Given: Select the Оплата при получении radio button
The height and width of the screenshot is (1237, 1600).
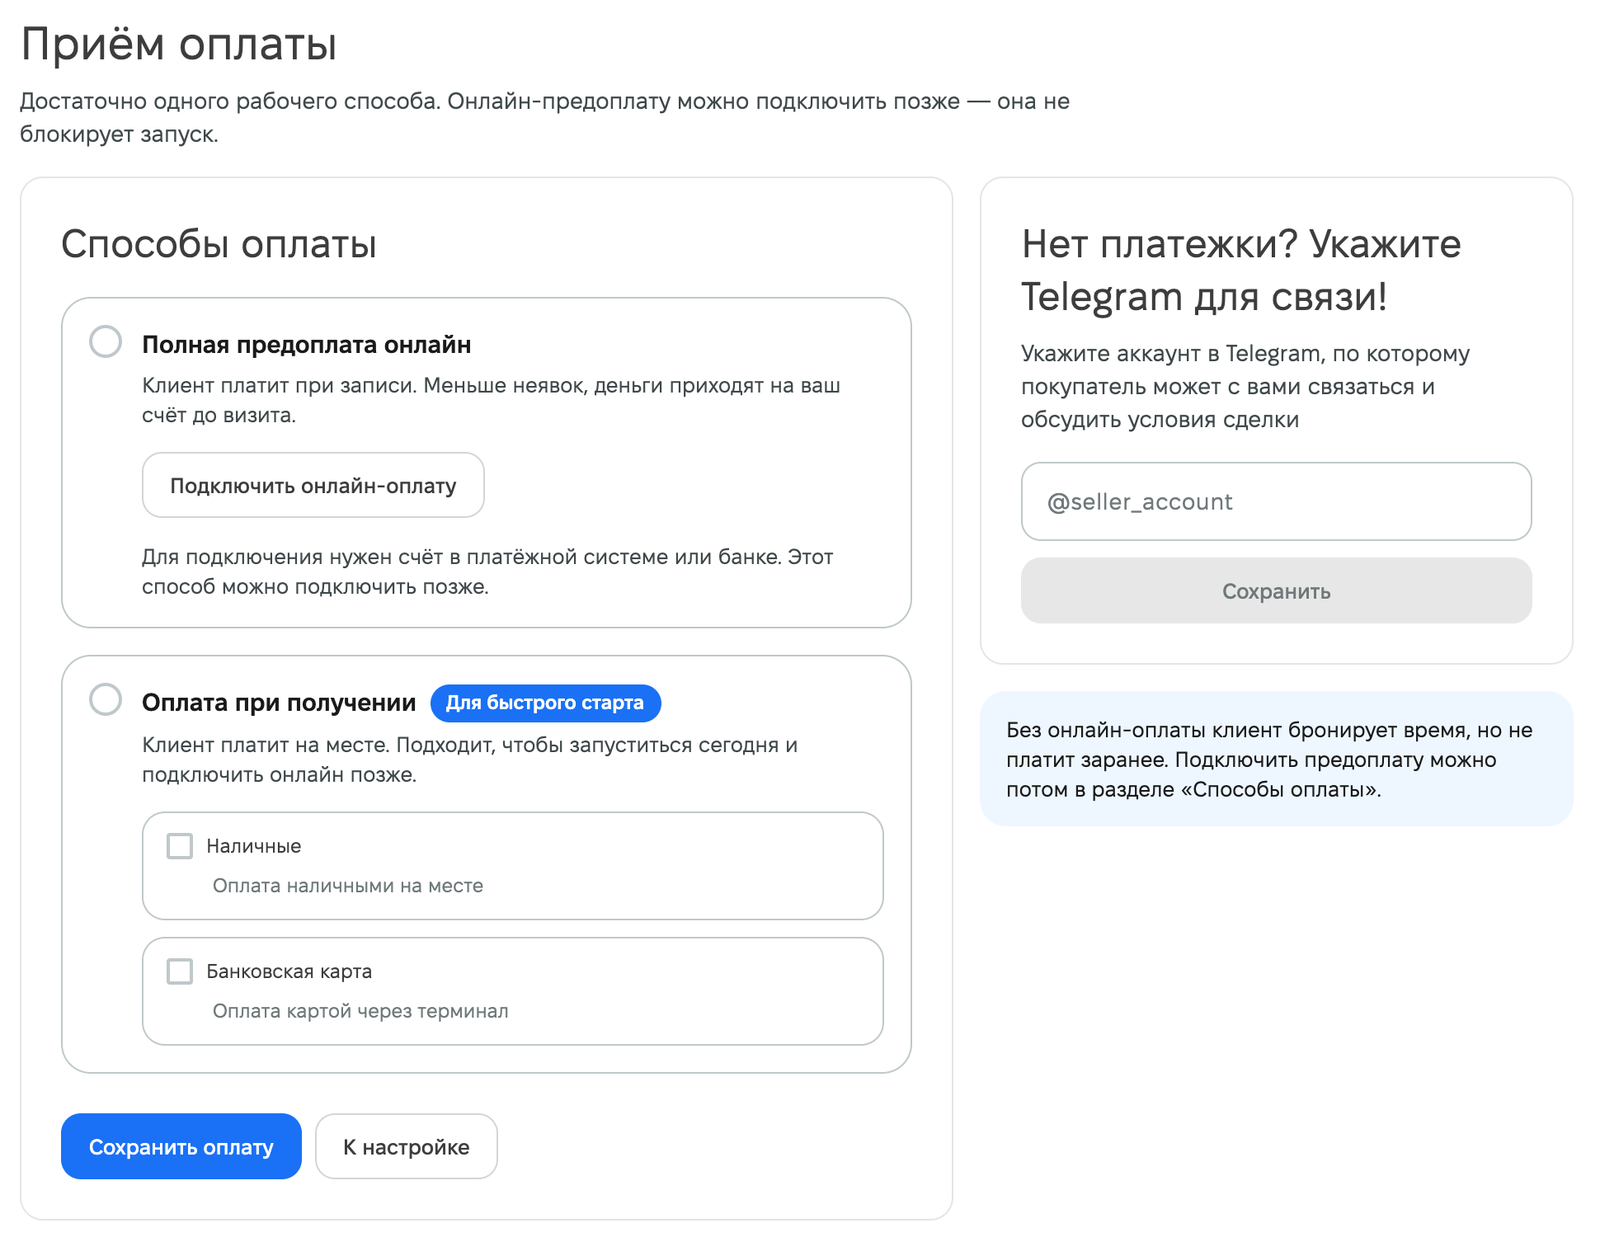Looking at the screenshot, I should tap(105, 700).
